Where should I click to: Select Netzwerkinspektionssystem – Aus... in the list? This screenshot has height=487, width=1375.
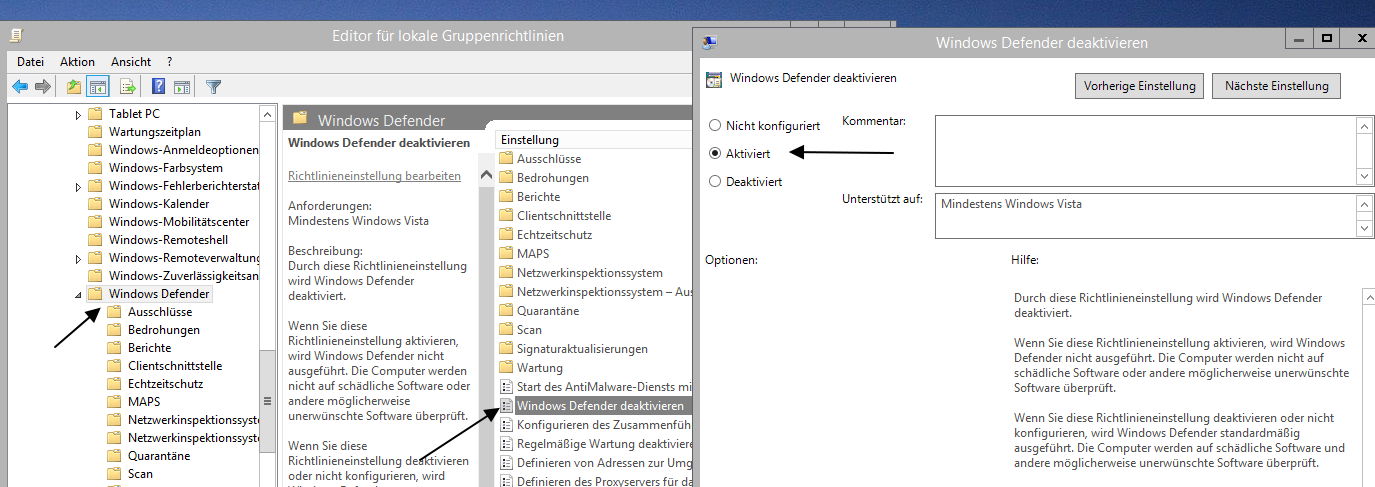click(x=604, y=292)
